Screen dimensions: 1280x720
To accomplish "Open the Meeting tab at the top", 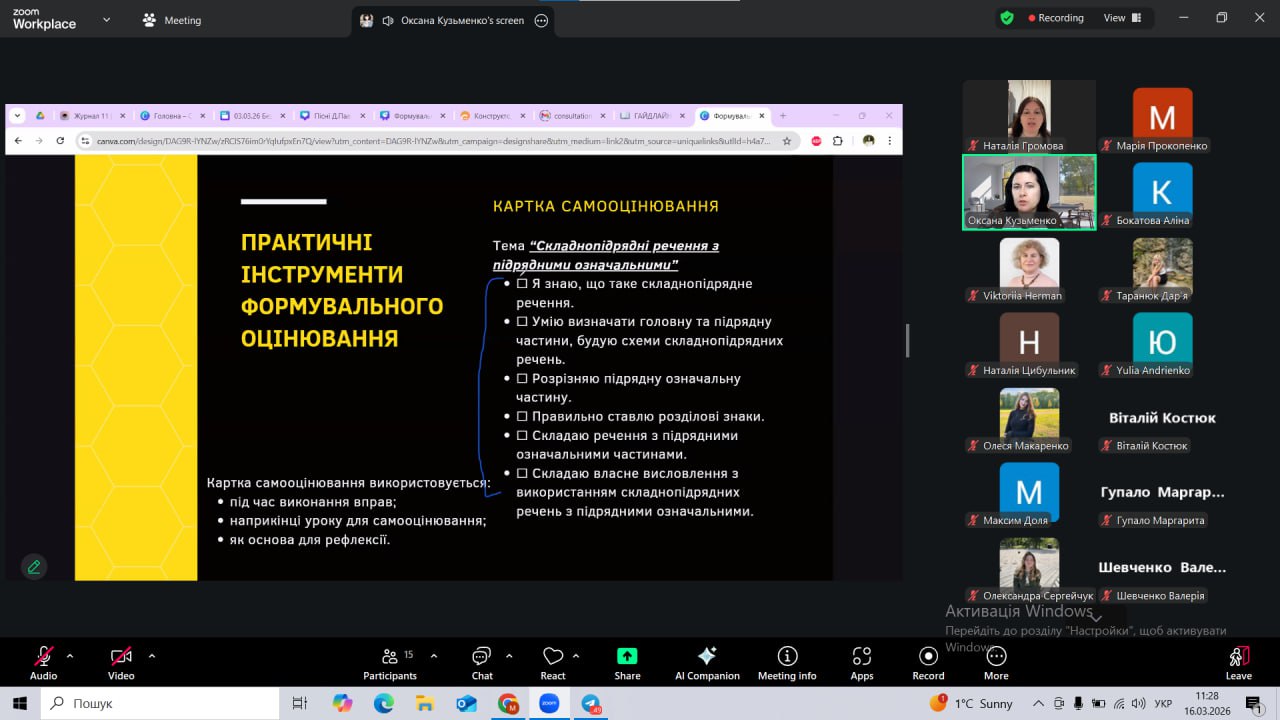I will tap(172, 20).
